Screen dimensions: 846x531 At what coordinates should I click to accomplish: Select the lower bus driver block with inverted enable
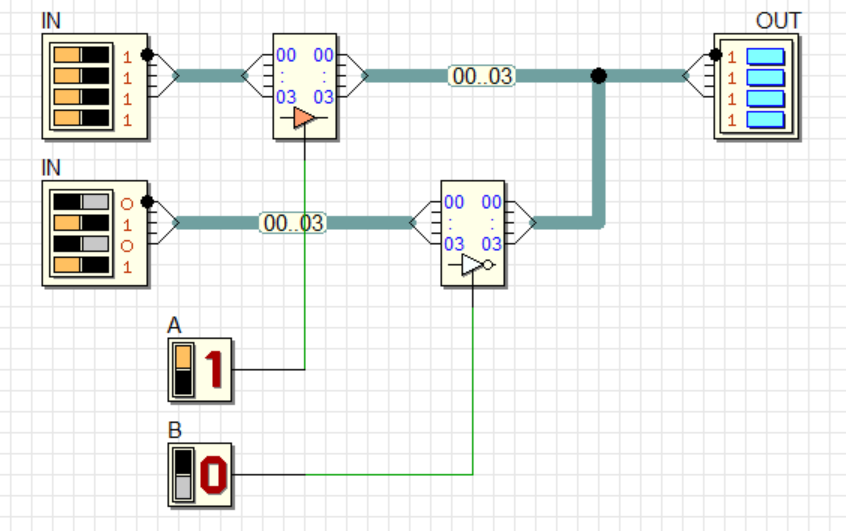(x=473, y=233)
